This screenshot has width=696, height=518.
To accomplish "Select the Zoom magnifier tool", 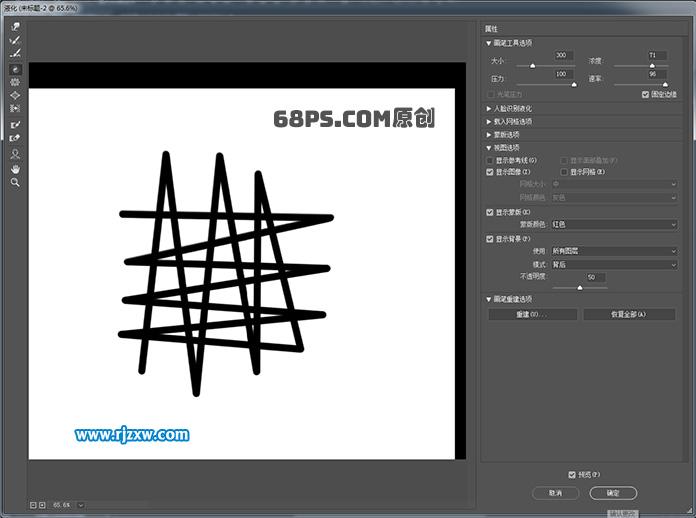I will [x=15, y=183].
